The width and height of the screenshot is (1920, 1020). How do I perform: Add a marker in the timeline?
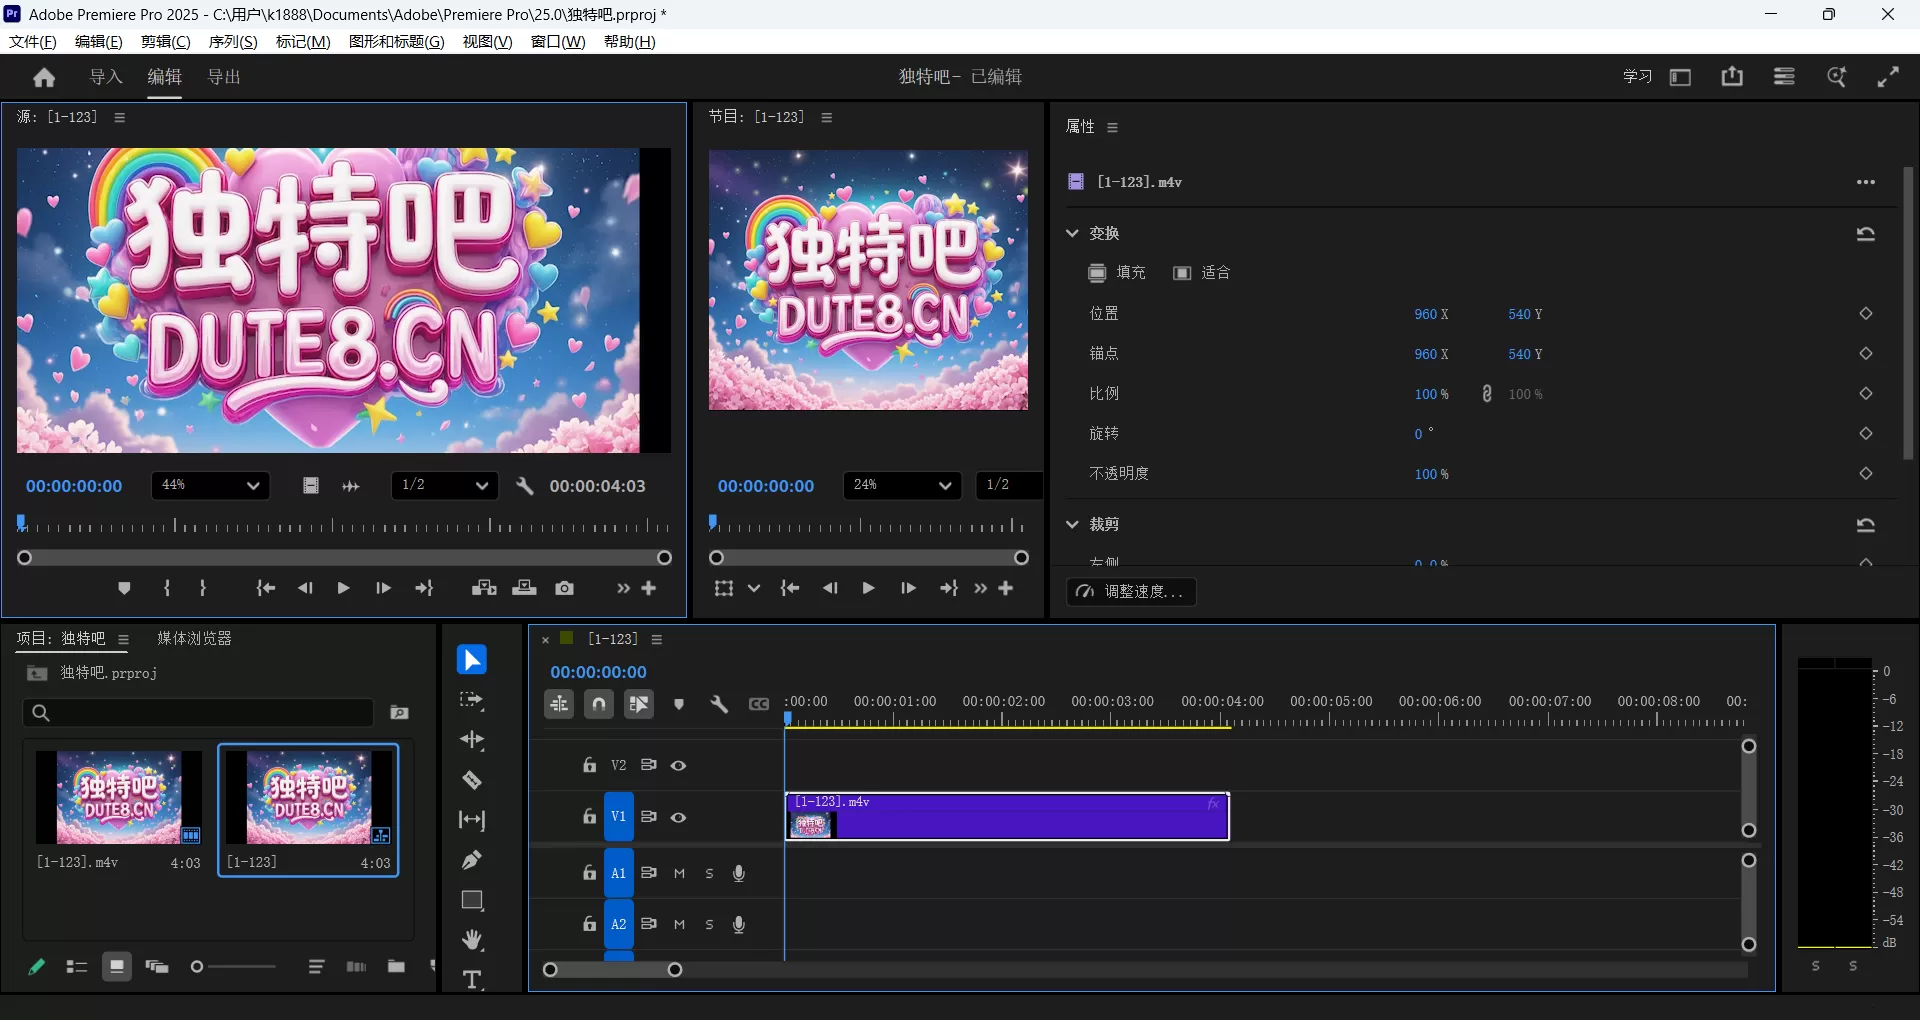(x=679, y=704)
